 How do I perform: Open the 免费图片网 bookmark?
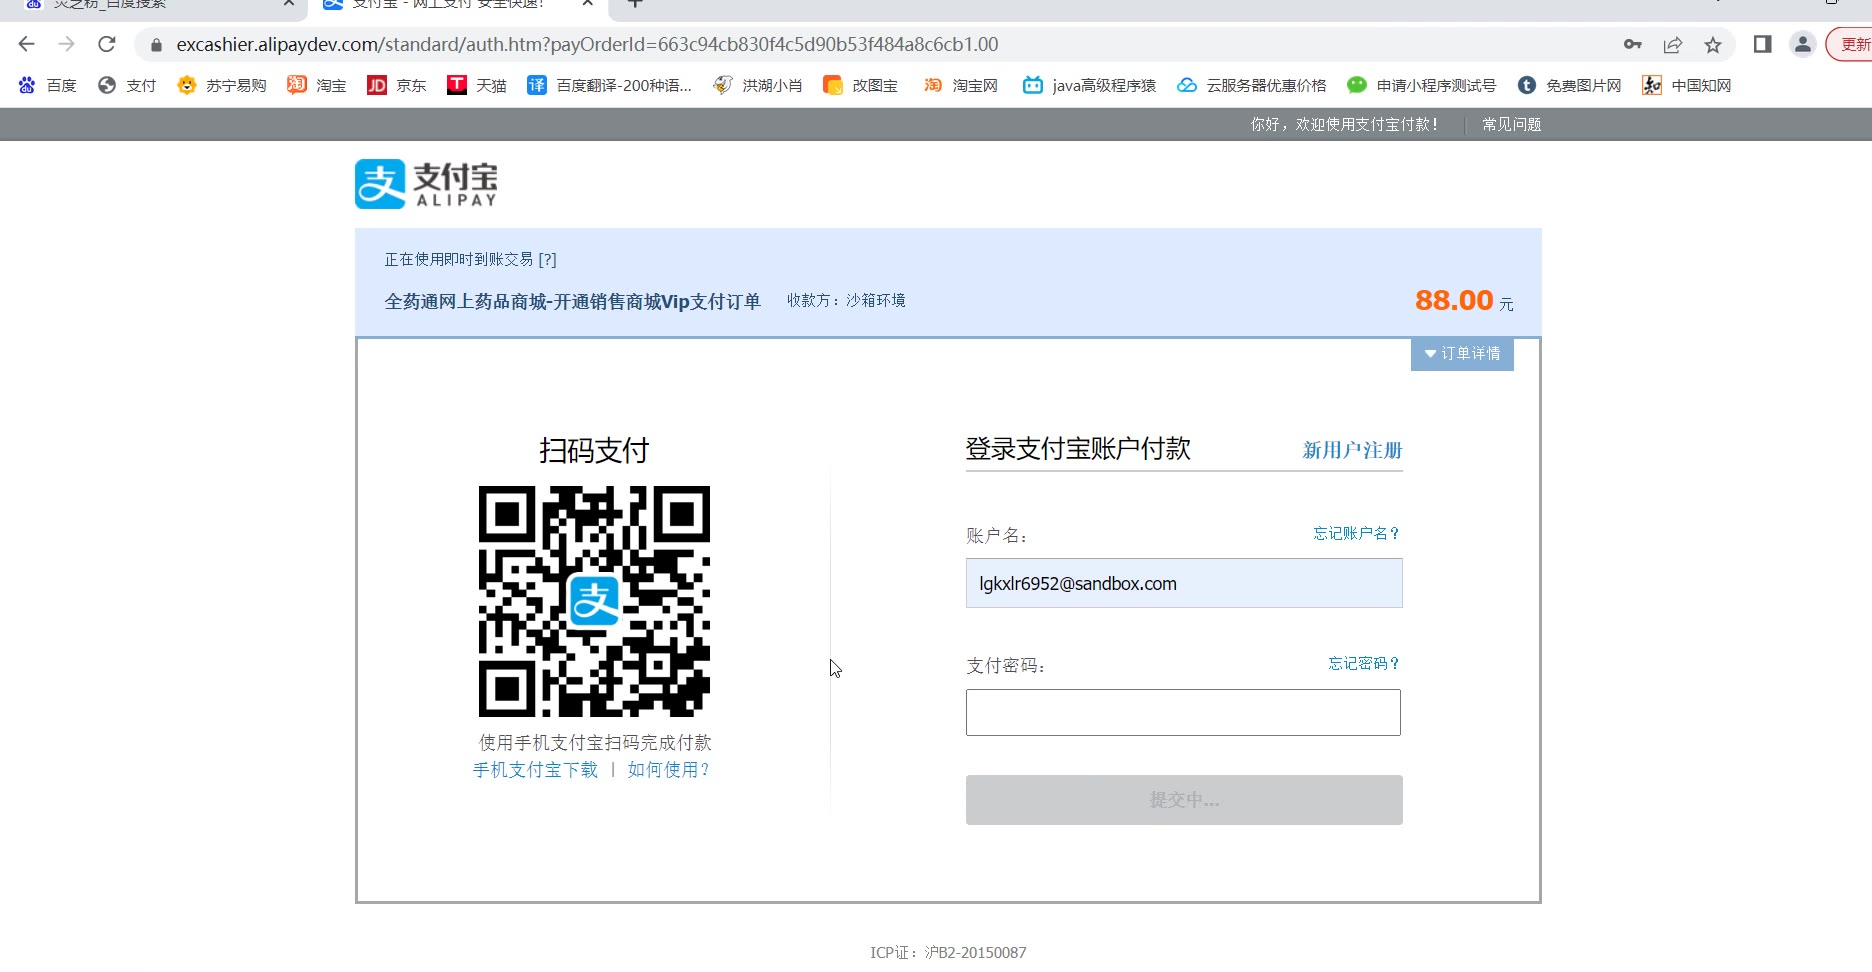(1569, 85)
